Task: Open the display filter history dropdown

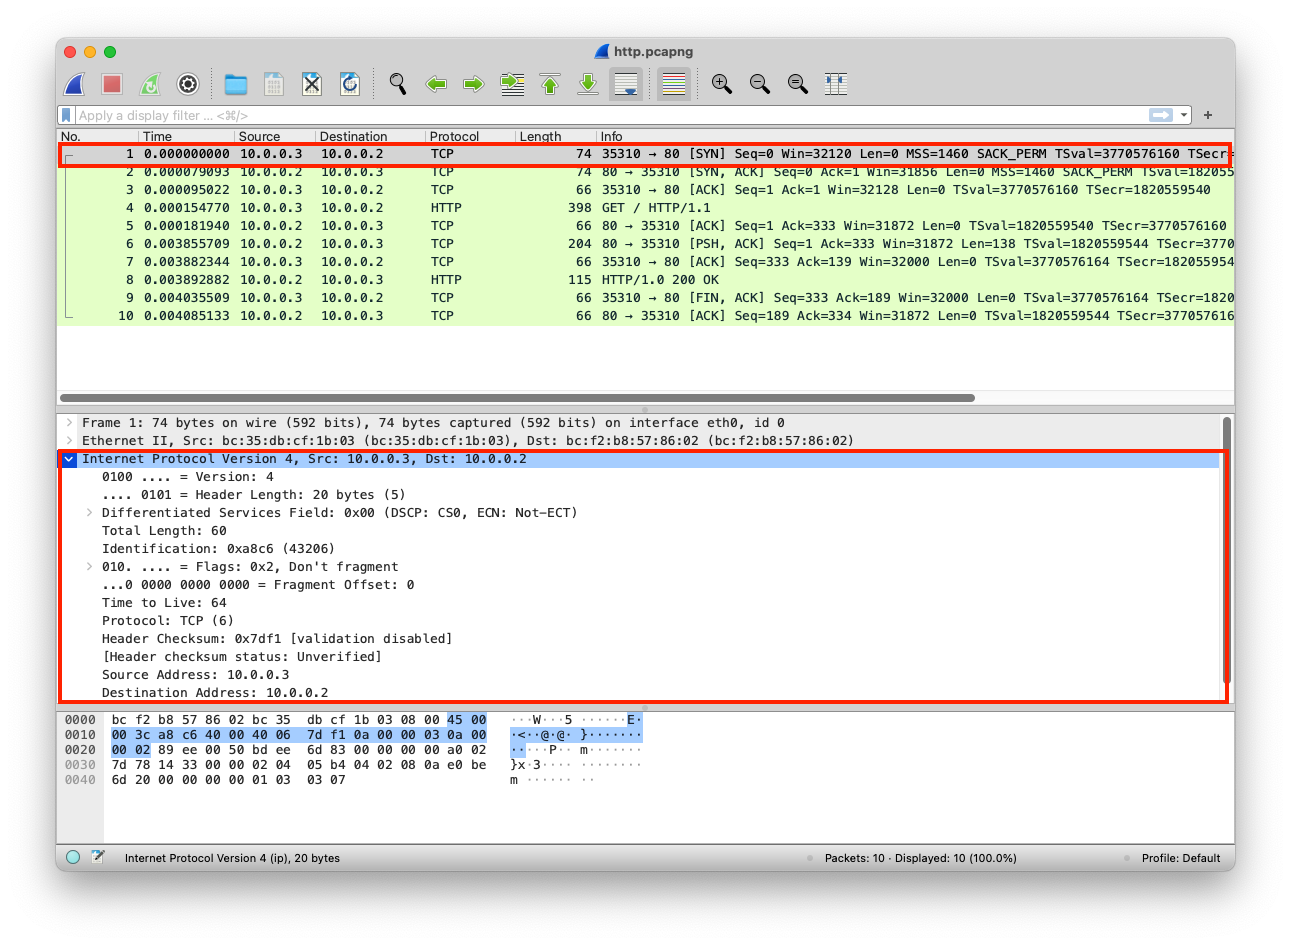Action: [x=1184, y=115]
